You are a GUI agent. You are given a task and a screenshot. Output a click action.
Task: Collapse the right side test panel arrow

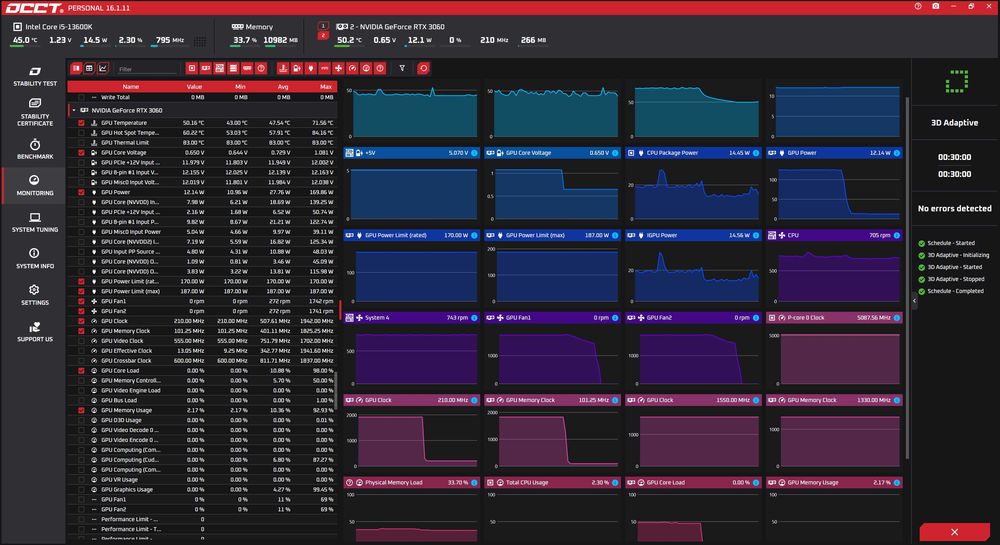click(914, 300)
